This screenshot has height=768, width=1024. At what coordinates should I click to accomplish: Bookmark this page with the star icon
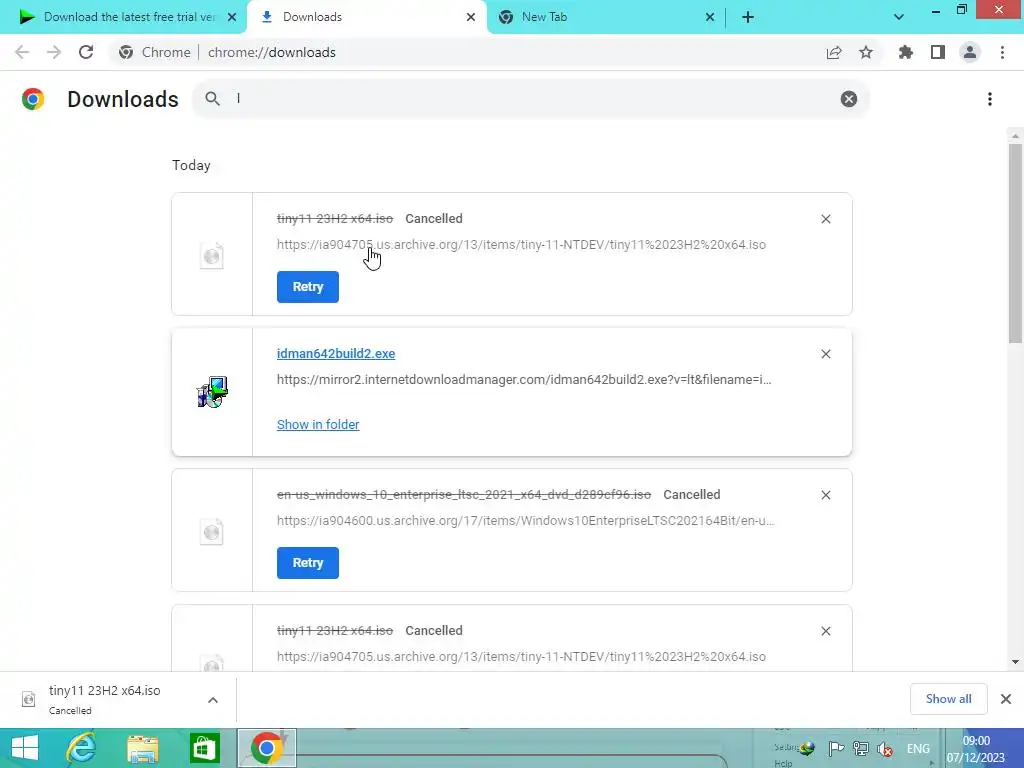[x=866, y=52]
